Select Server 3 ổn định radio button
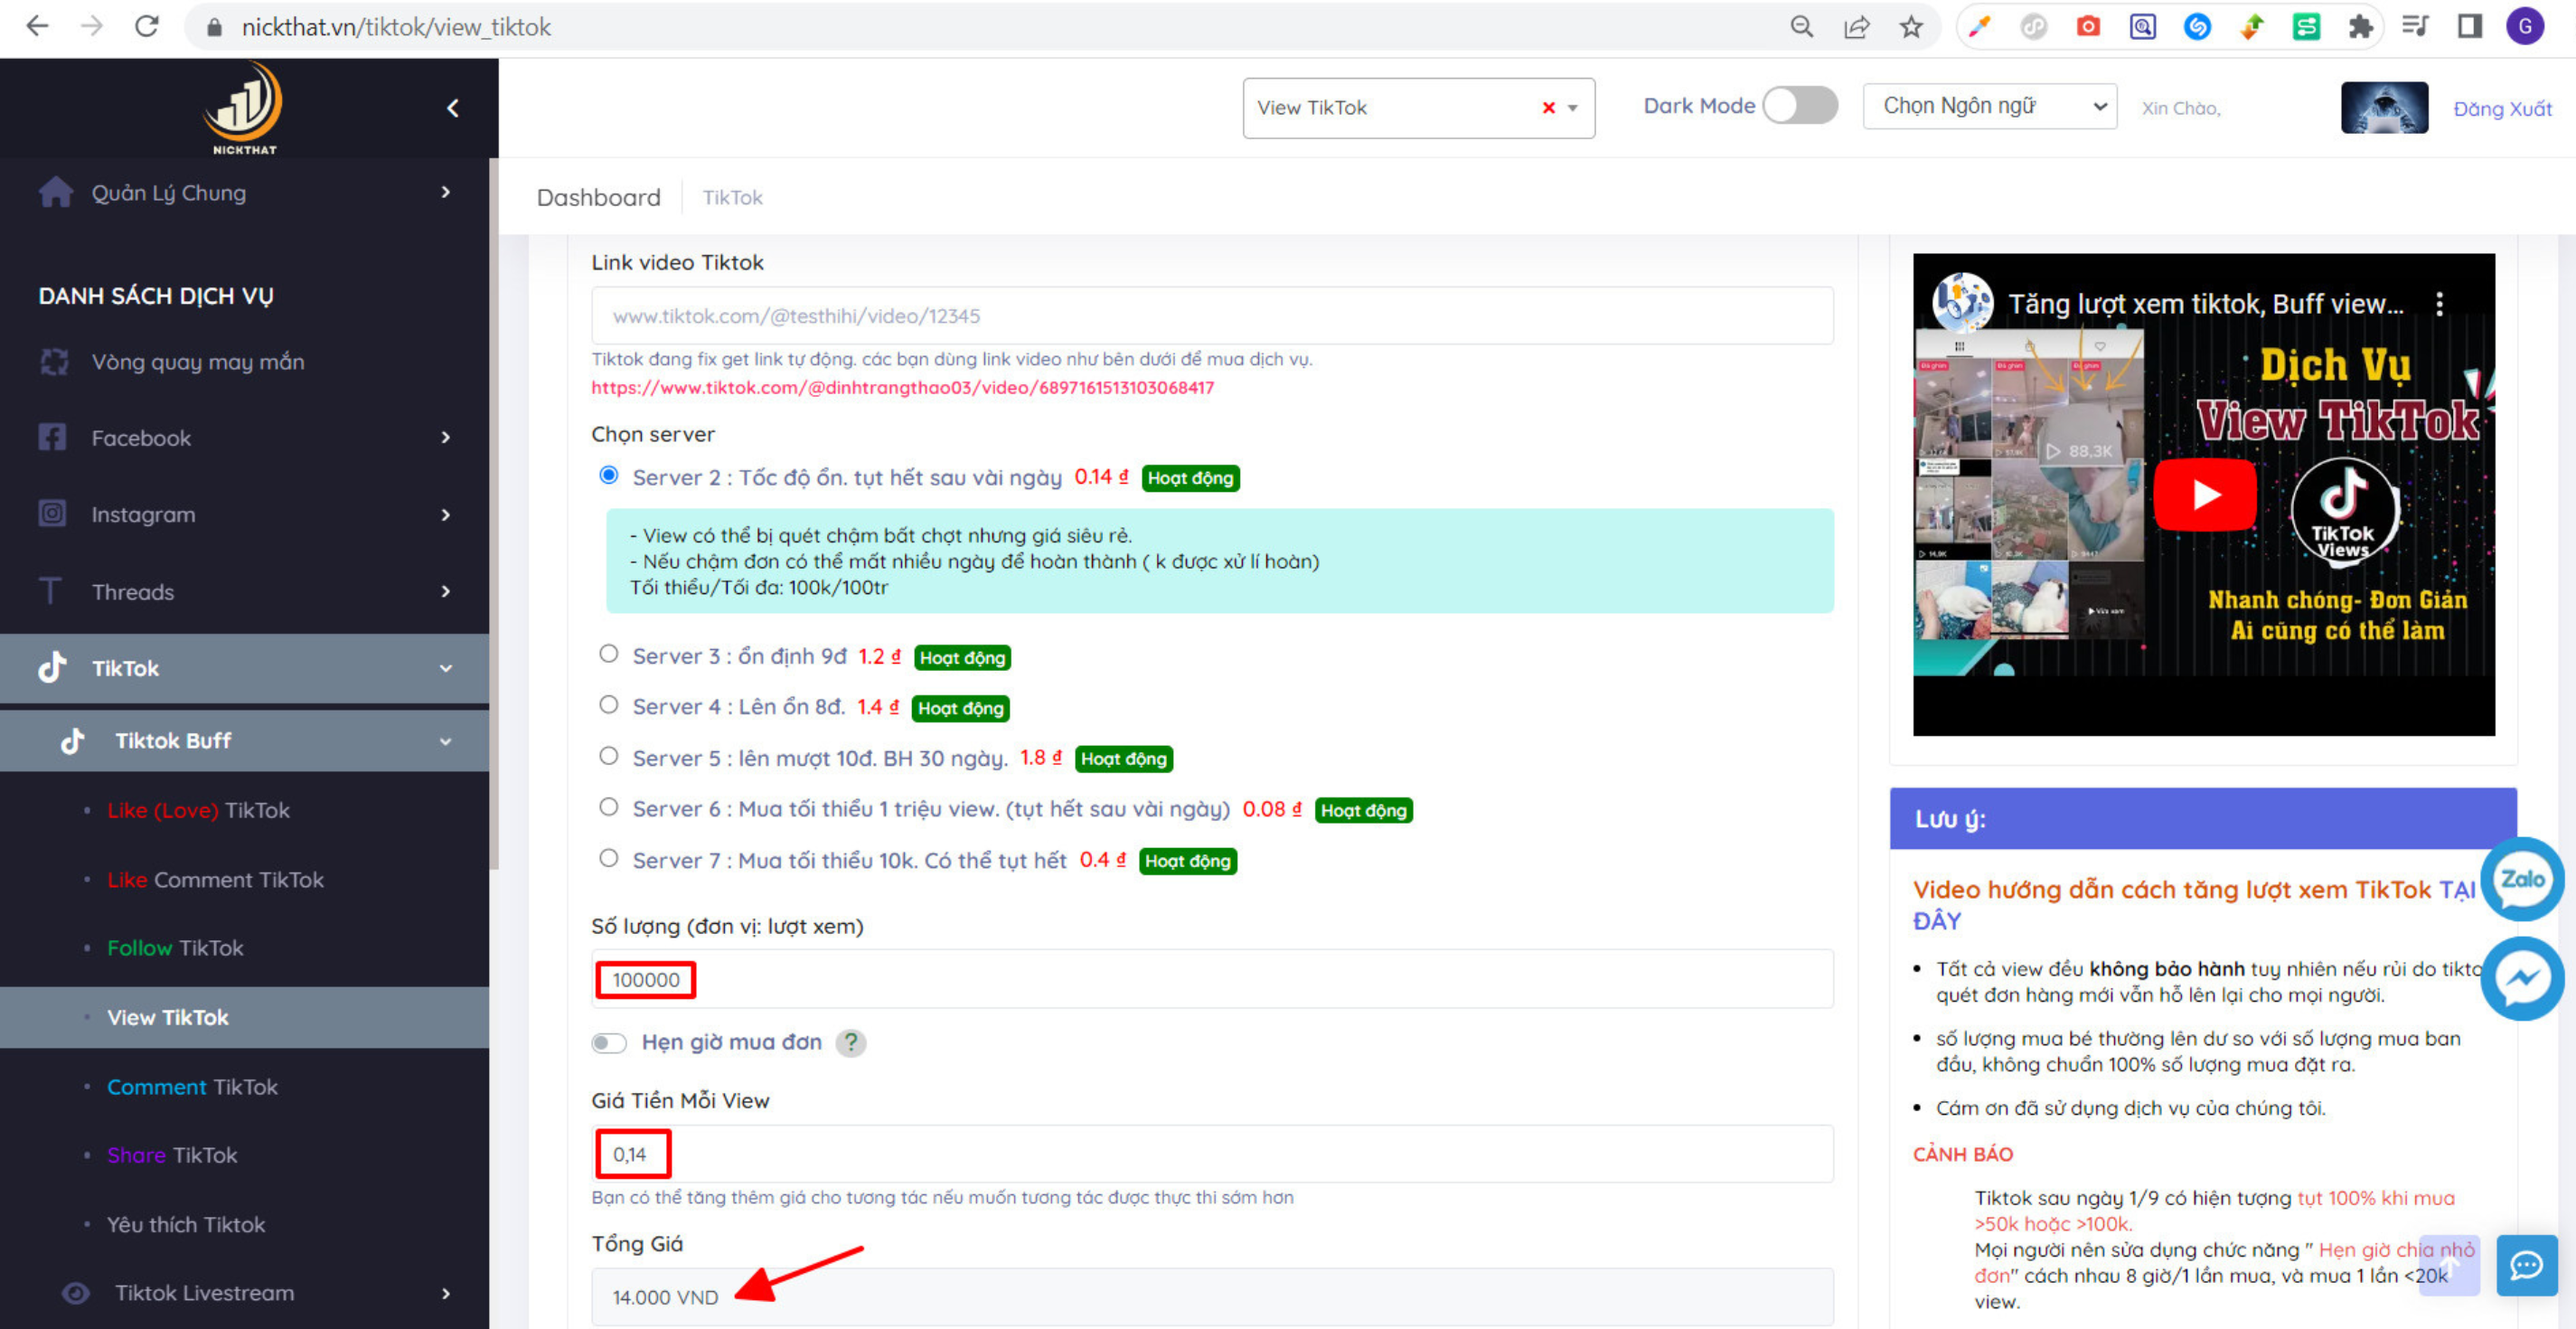 [x=608, y=654]
